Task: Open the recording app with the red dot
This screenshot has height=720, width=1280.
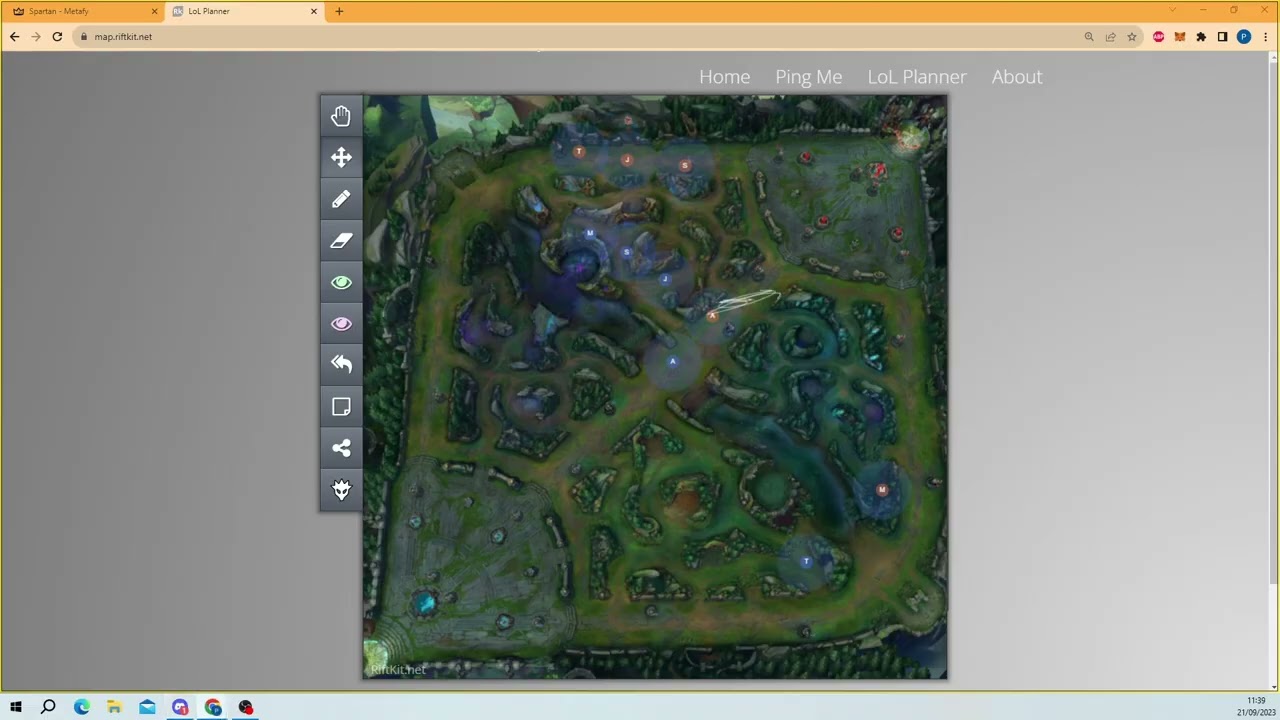Action: click(x=246, y=708)
